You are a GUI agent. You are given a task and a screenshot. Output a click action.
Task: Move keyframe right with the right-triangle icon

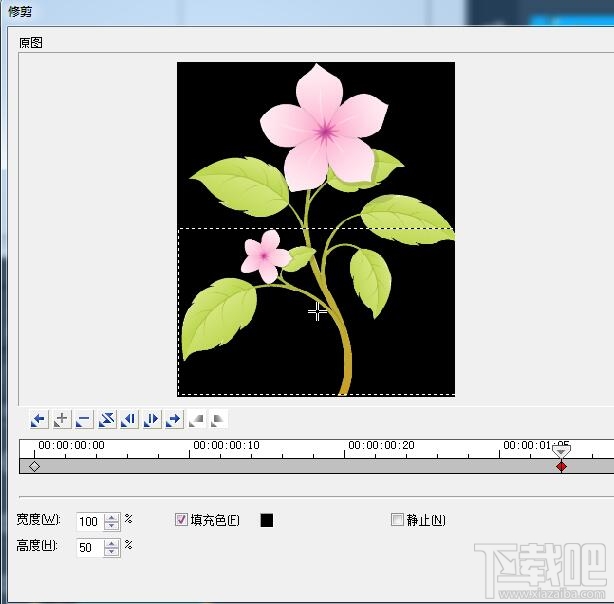pos(152,420)
